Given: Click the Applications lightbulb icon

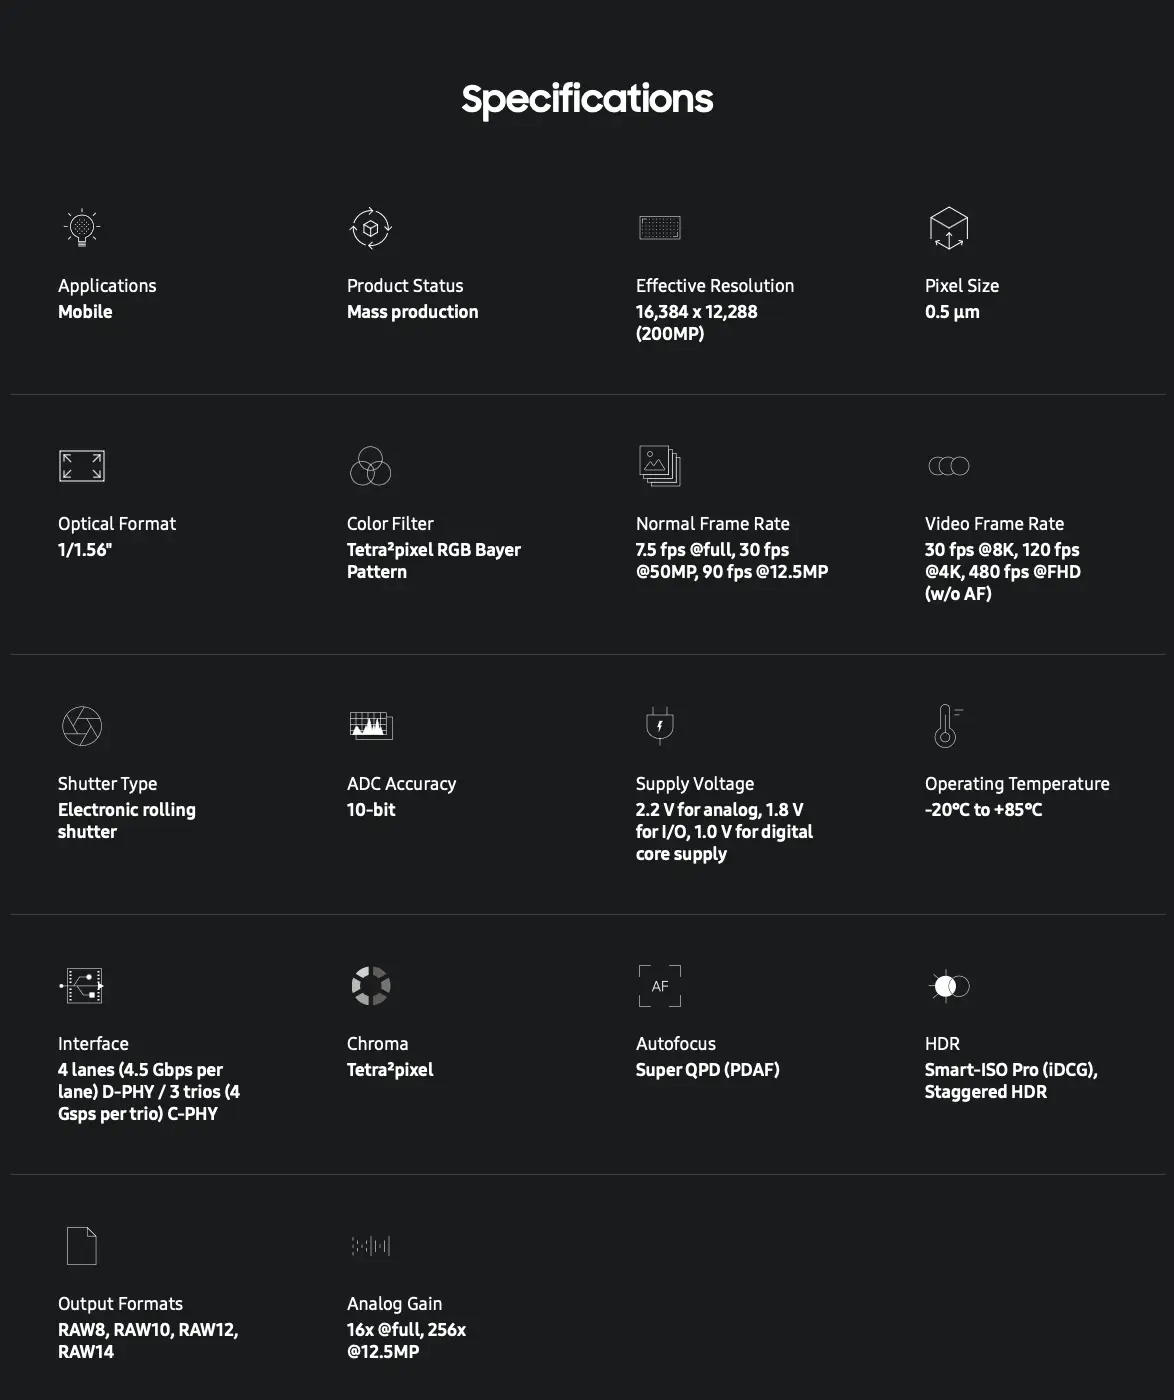Looking at the screenshot, I should 81,228.
